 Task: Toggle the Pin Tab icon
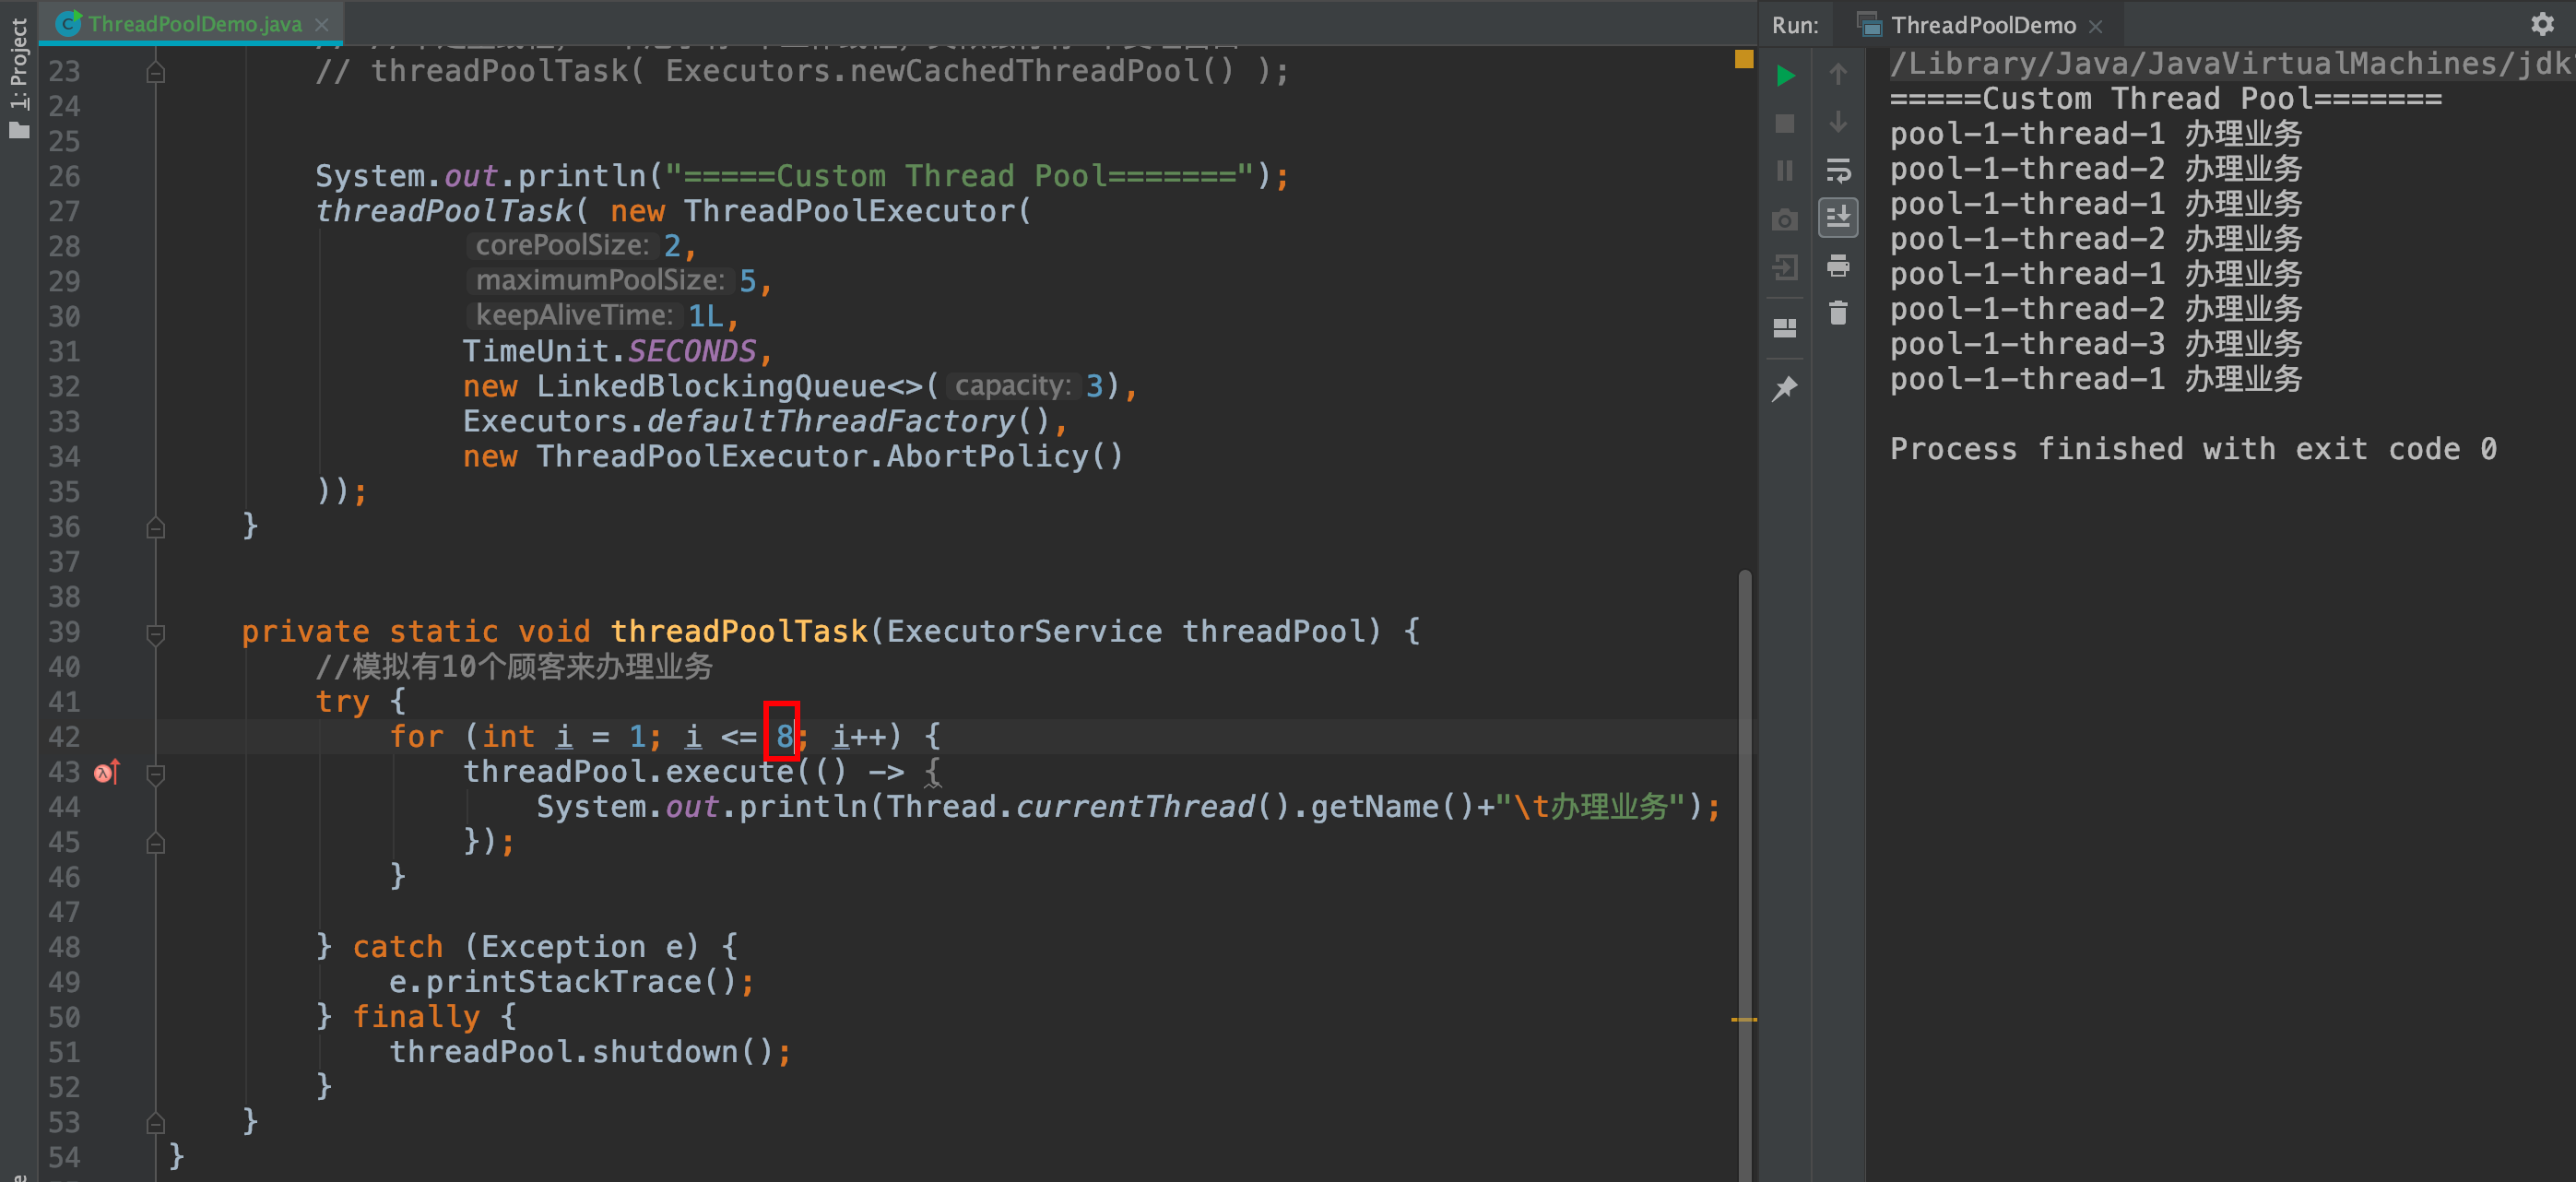pos(1785,388)
